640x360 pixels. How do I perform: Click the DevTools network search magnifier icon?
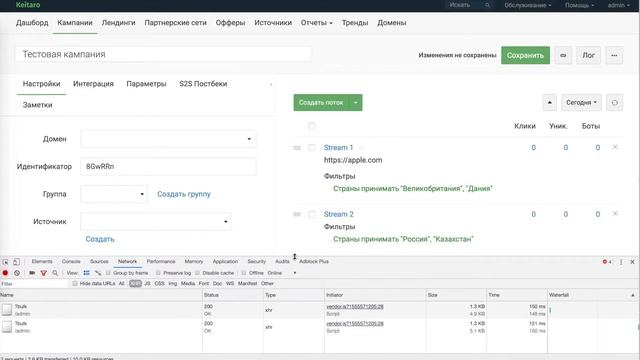(55, 273)
